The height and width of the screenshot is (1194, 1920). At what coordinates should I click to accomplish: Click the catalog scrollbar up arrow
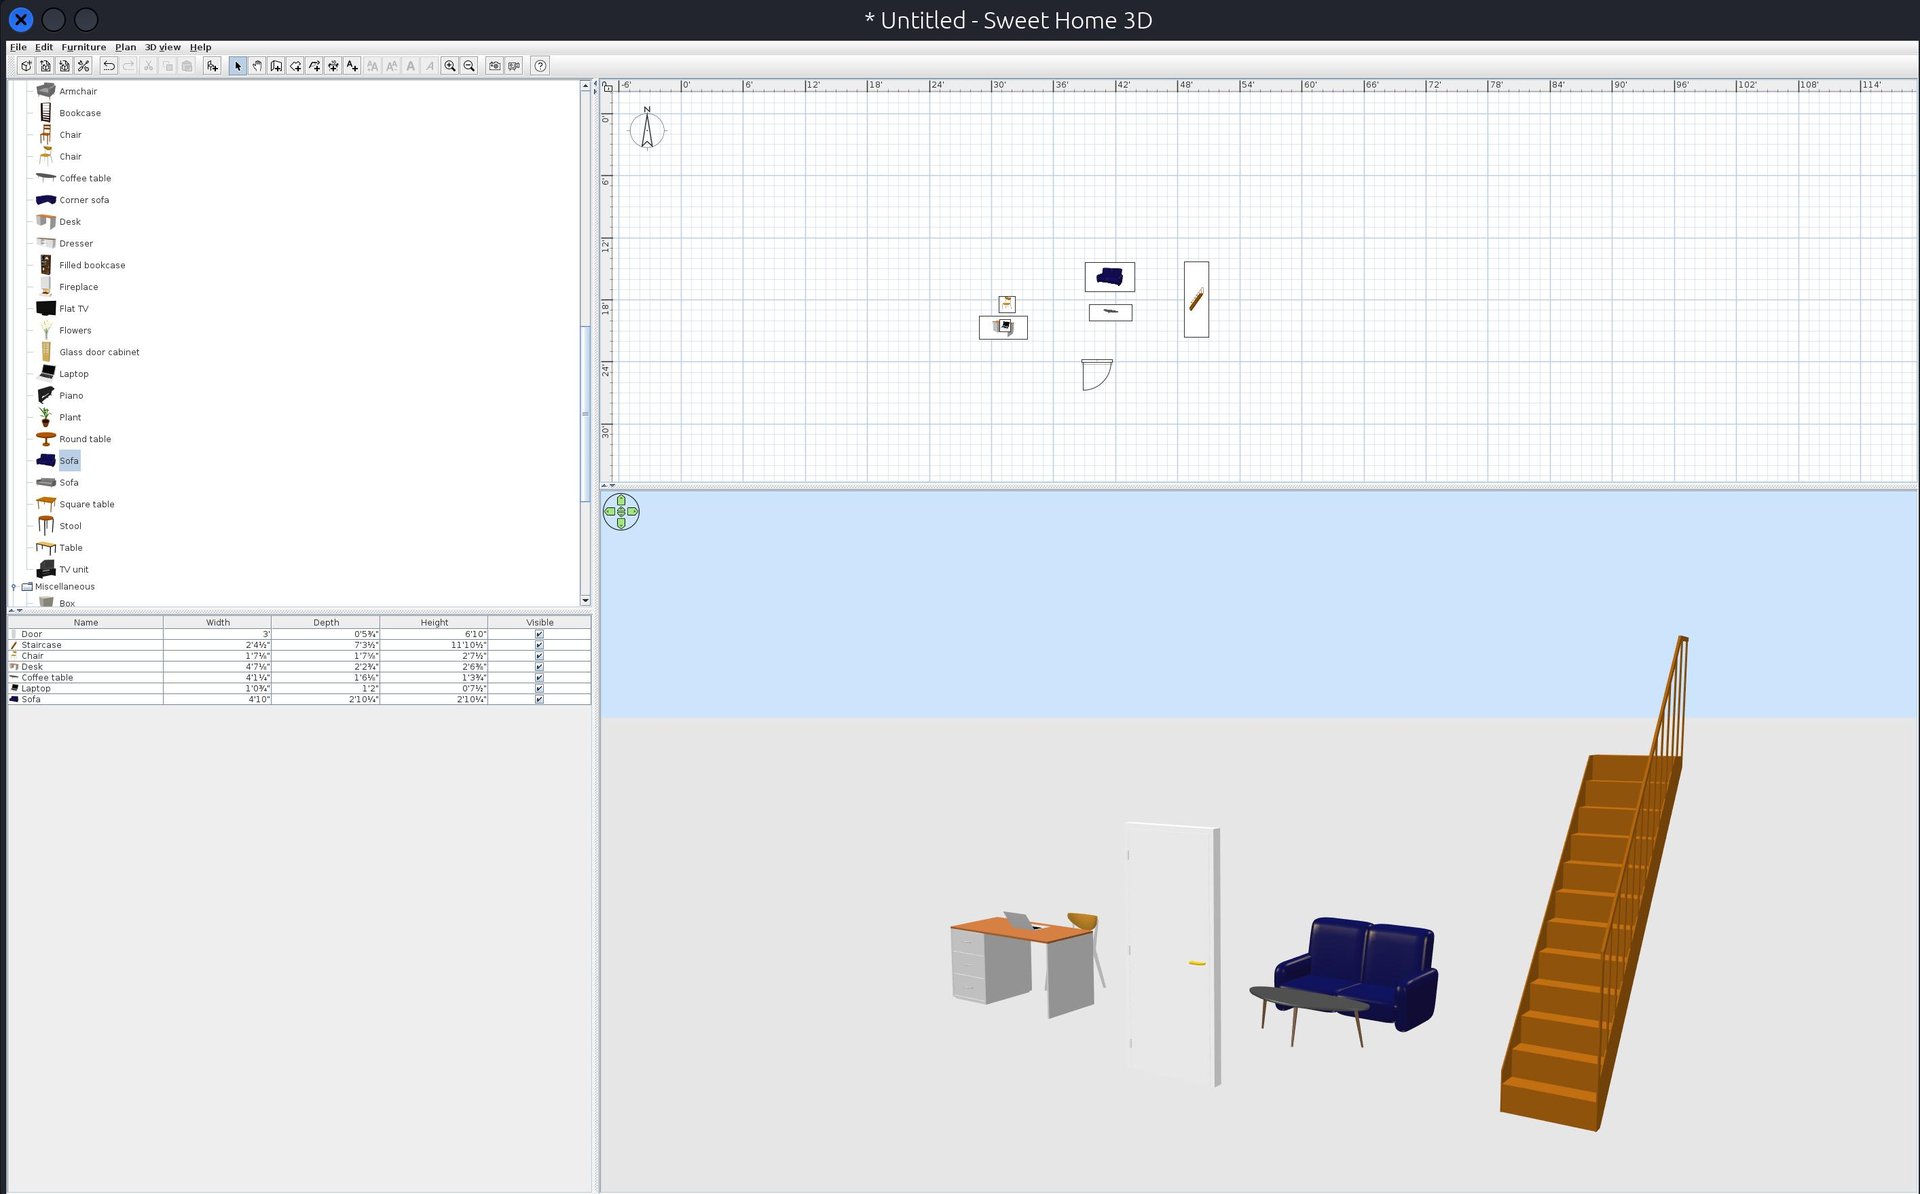585,87
